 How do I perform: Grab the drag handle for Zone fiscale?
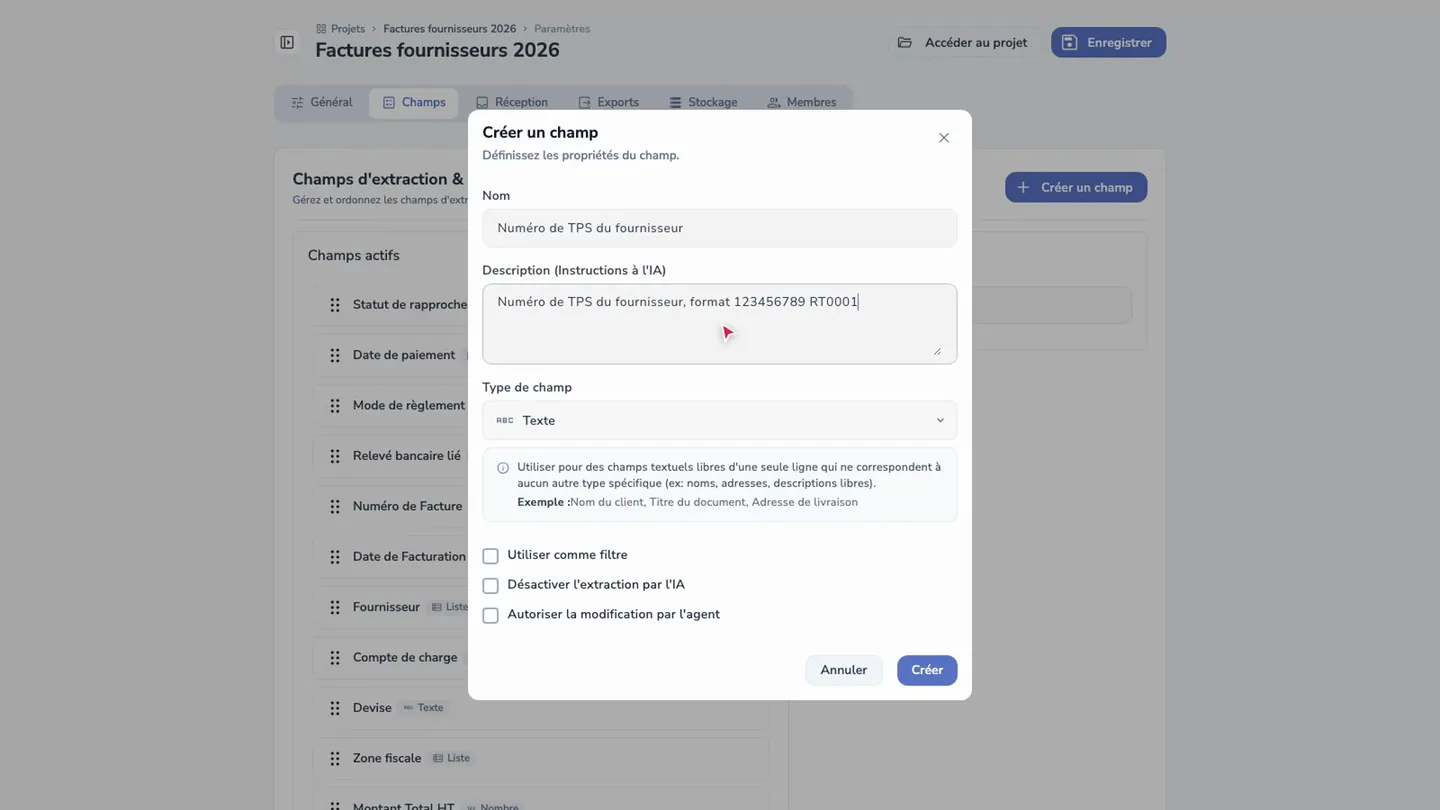[x=335, y=759]
